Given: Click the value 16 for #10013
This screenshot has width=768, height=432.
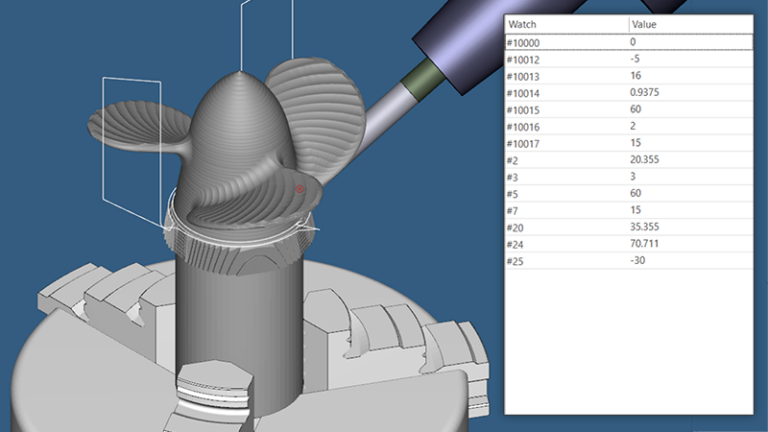Looking at the screenshot, I should [636, 74].
